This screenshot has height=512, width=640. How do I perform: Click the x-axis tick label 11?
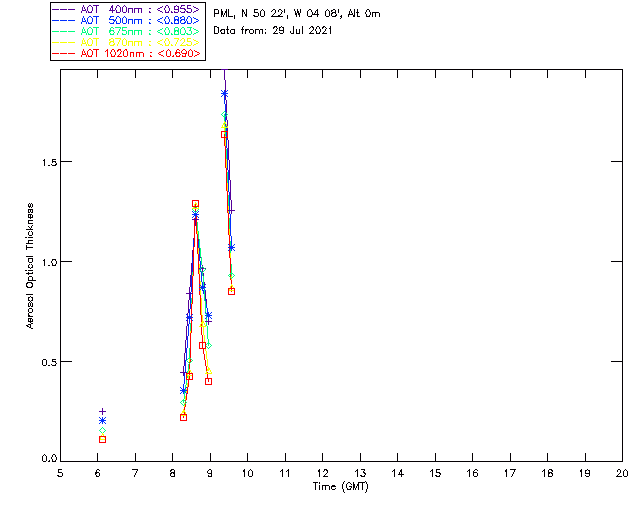point(285,473)
